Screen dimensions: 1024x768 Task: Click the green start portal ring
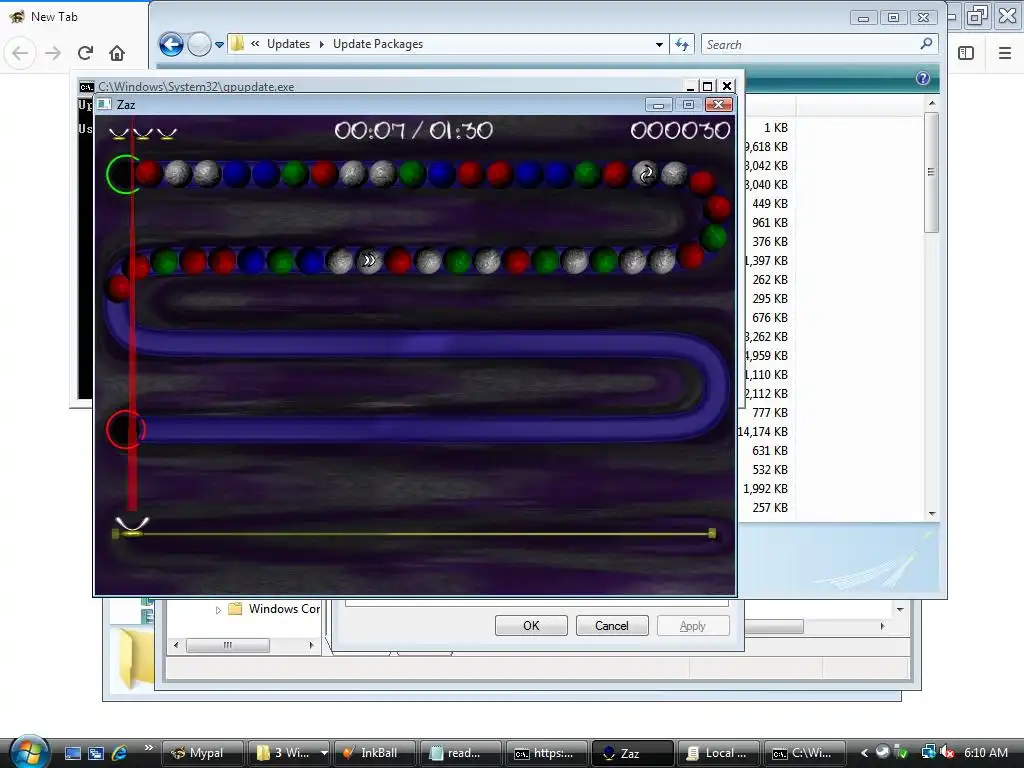(x=123, y=174)
